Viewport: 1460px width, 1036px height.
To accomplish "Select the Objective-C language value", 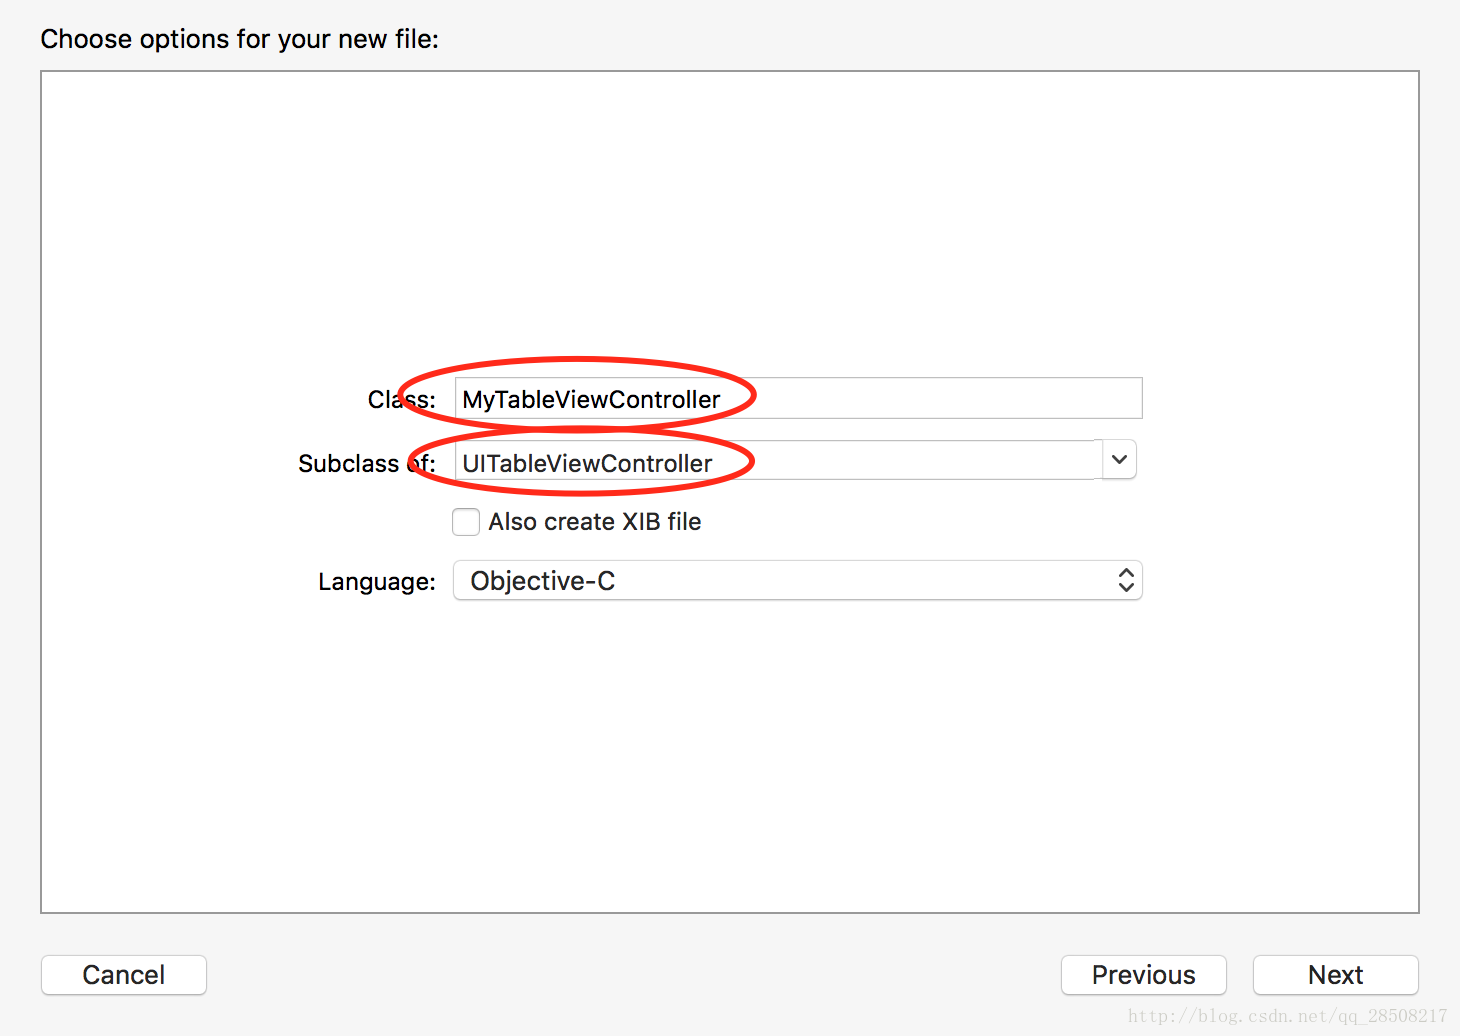I will click(x=543, y=581).
